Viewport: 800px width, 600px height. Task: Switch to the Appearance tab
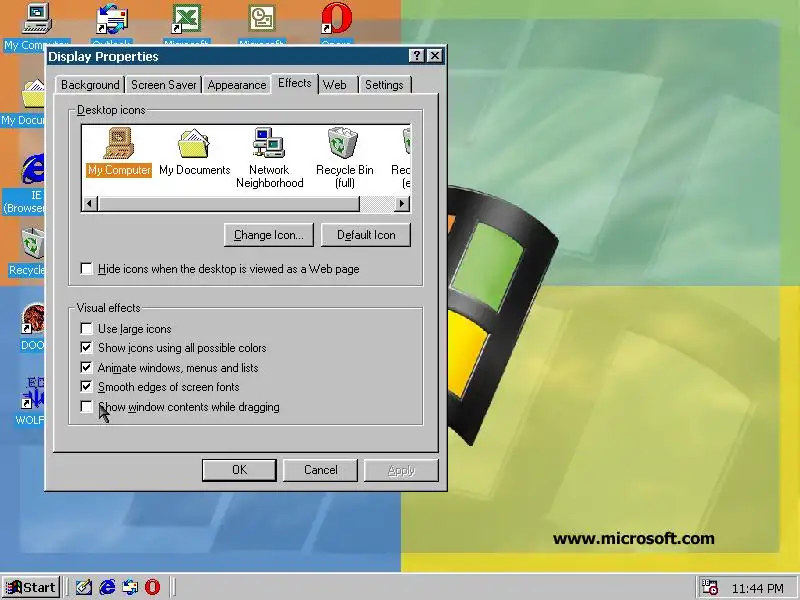coord(237,85)
